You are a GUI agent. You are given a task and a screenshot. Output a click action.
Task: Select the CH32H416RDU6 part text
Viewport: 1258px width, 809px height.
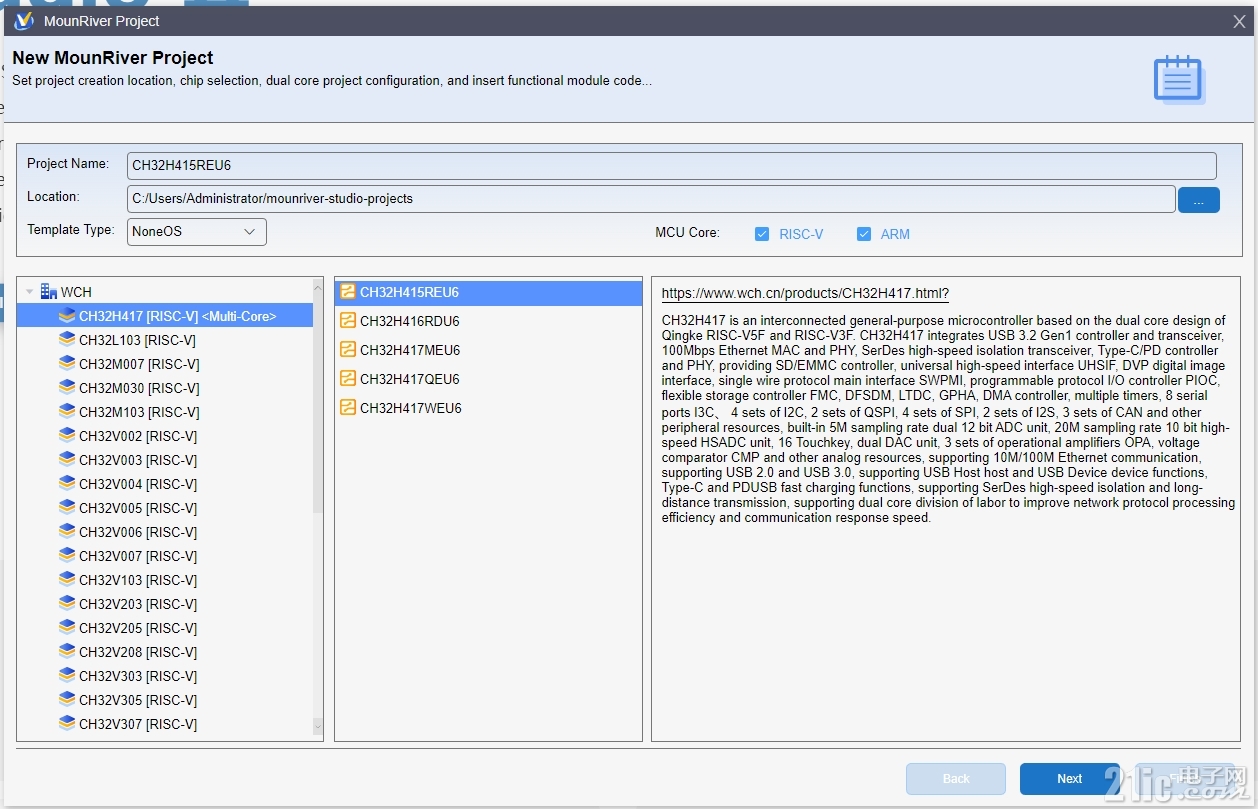coord(410,322)
